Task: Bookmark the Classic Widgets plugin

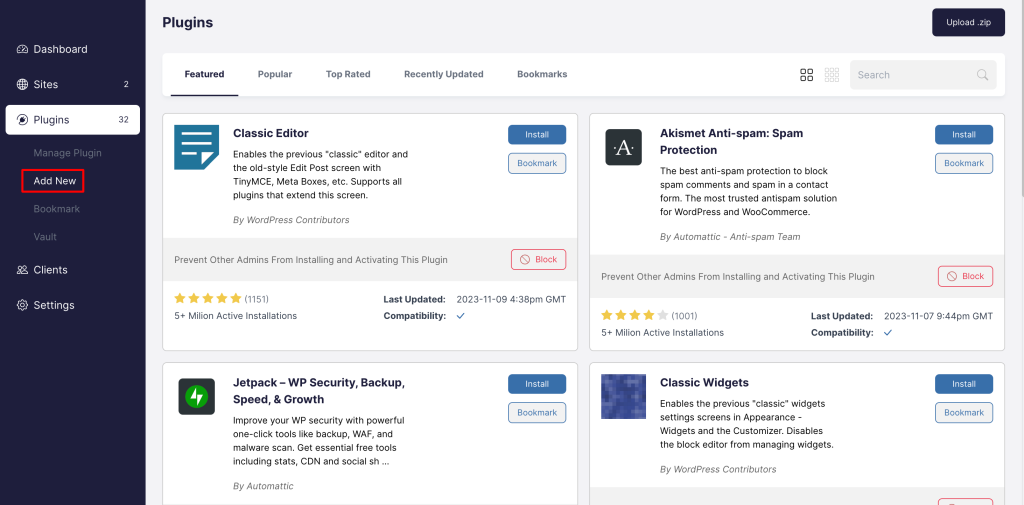Action: 964,413
